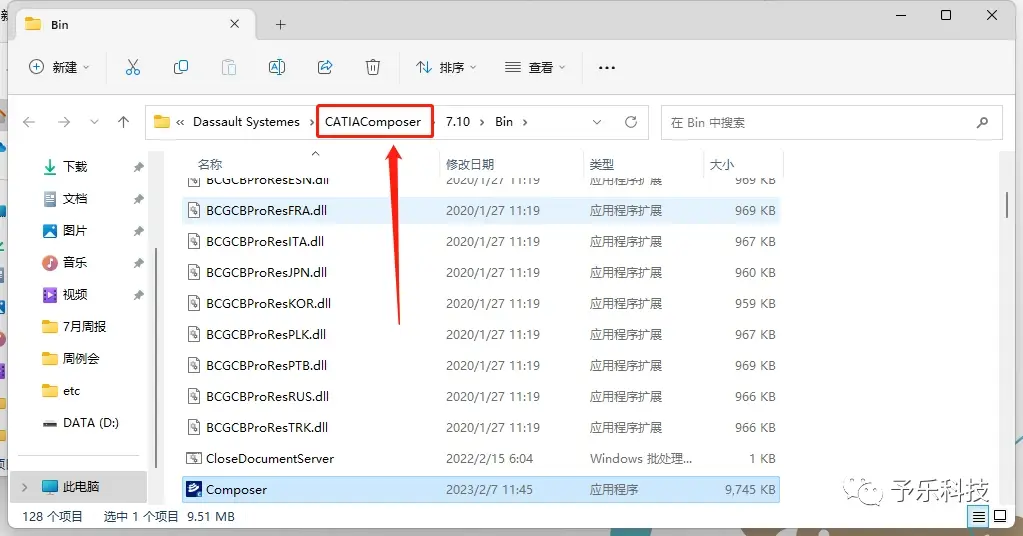
Task: Open 视频 in navigation pane
Action: click(75, 295)
